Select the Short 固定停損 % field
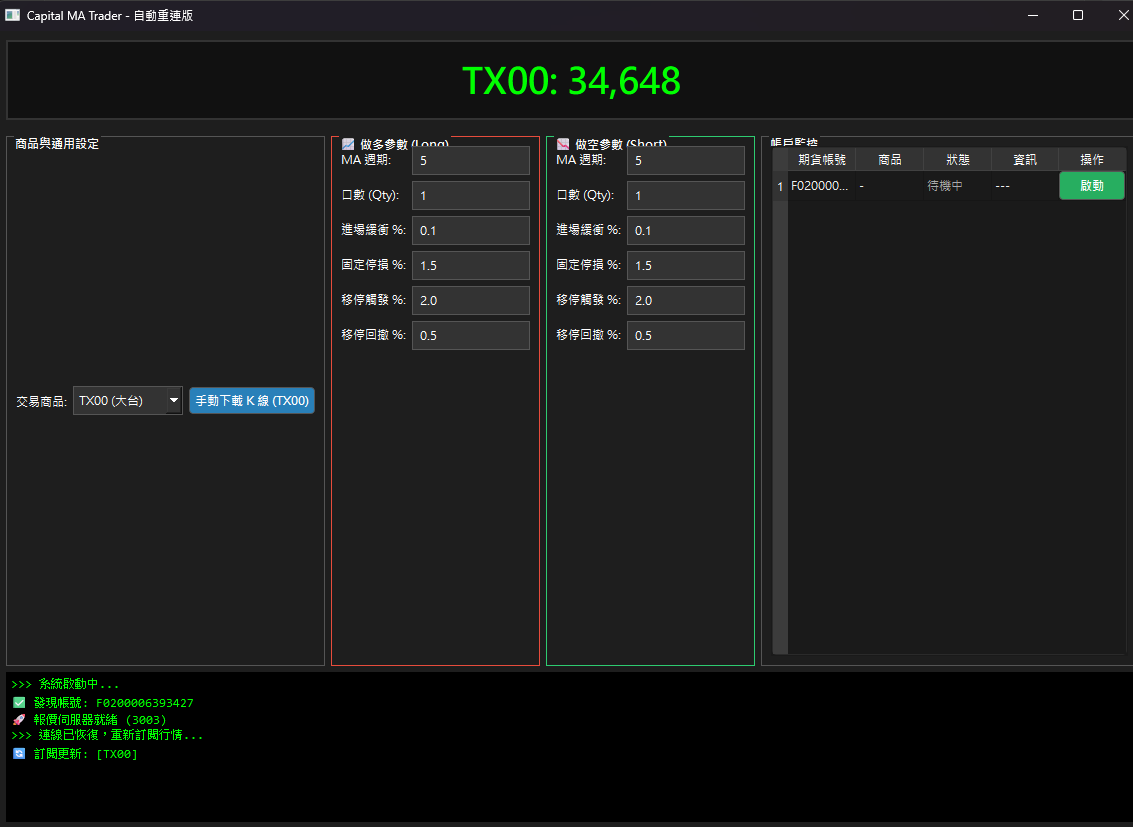The height and width of the screenshot is (827, 1133). 685,266
